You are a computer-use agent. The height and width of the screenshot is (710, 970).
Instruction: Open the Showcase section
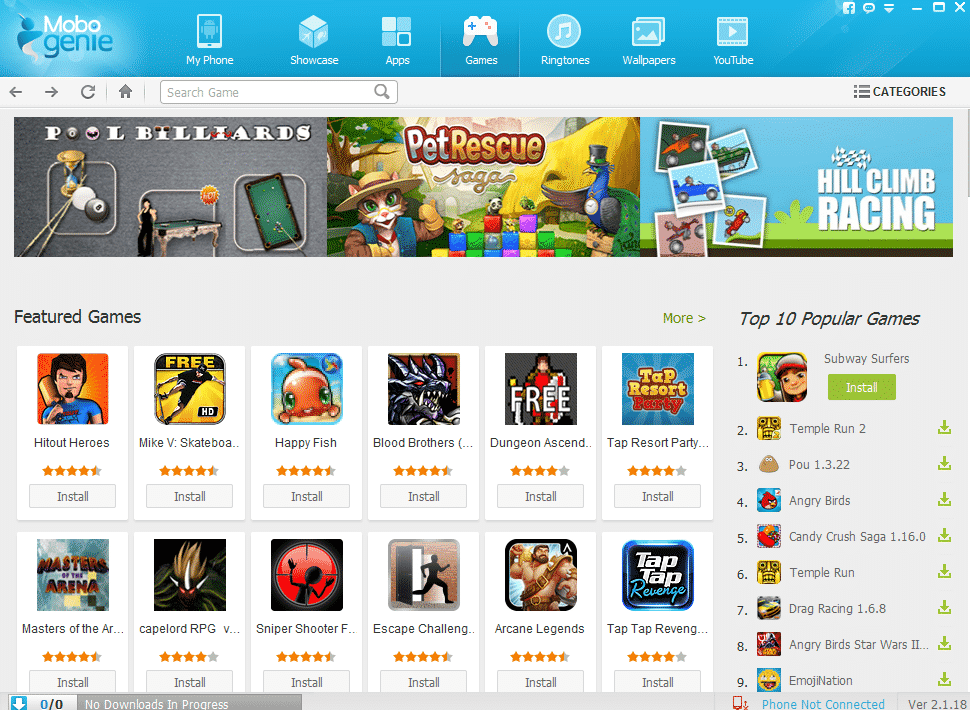tap(314, 39)
